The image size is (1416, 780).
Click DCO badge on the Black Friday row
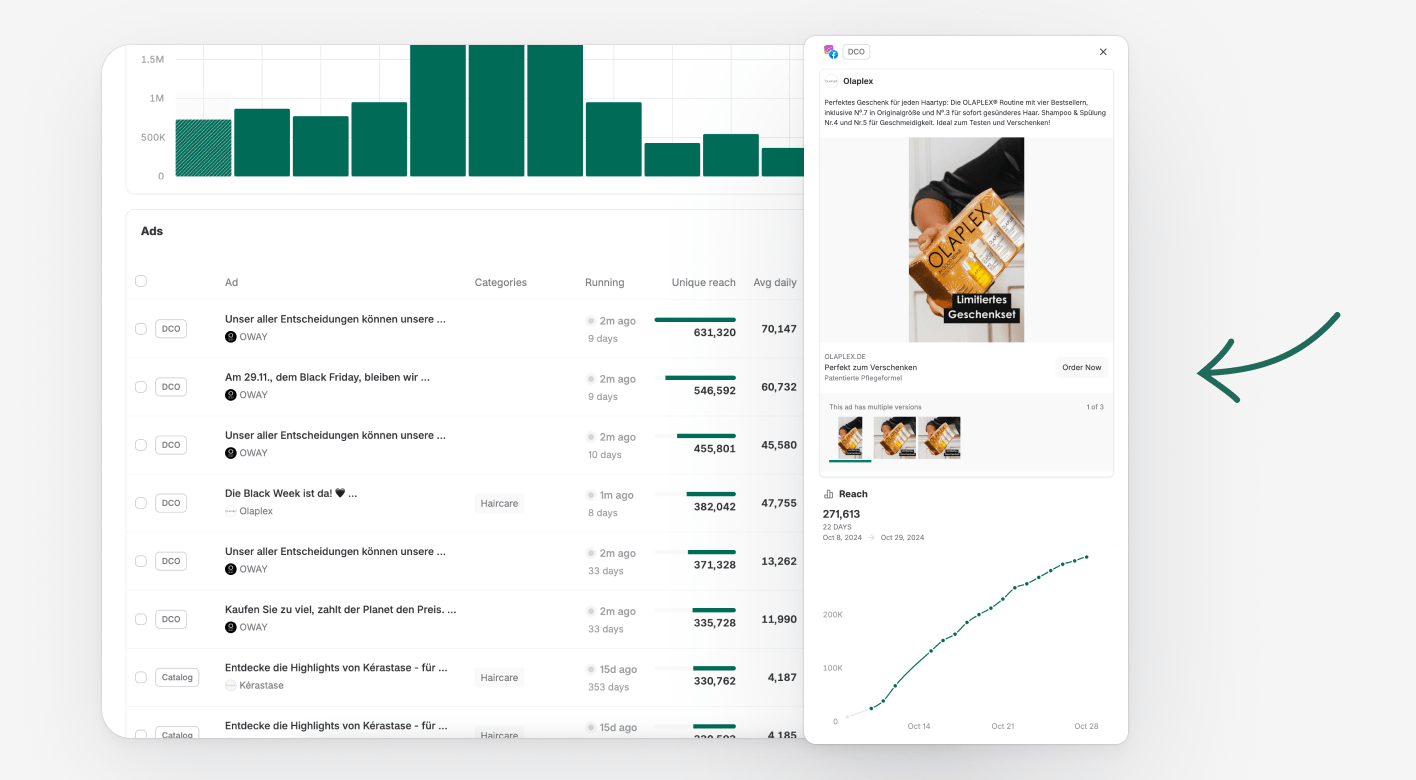[x=171, y=386]
